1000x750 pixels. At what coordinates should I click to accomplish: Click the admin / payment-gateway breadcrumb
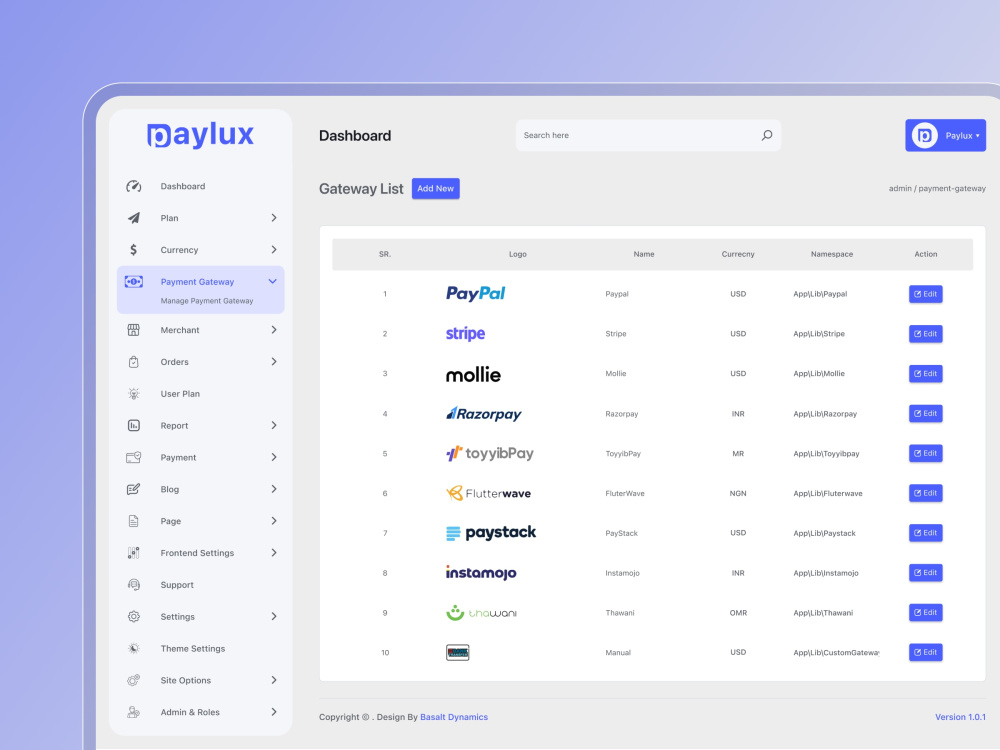point(937,189)
